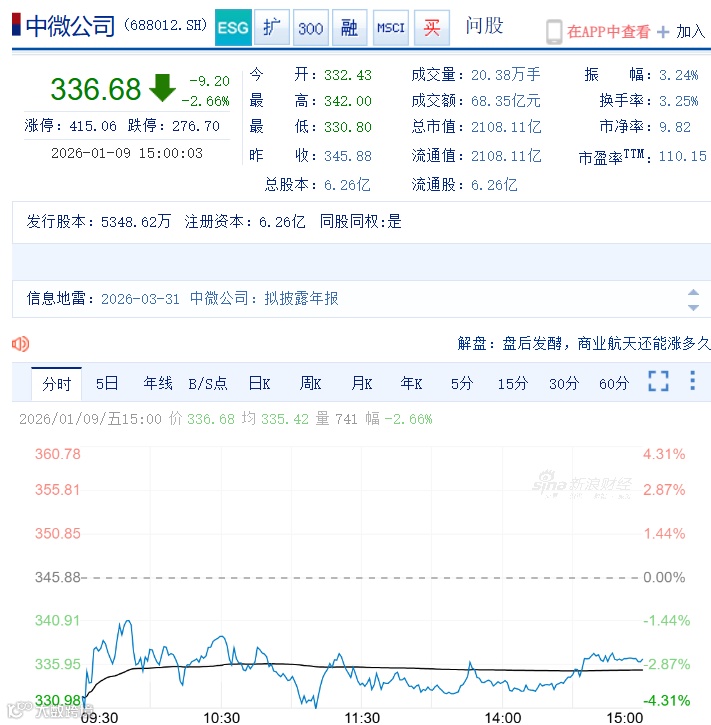Click the 市净率 value 9.82
This screenshot has height=725, width=711.
[675, 127]
